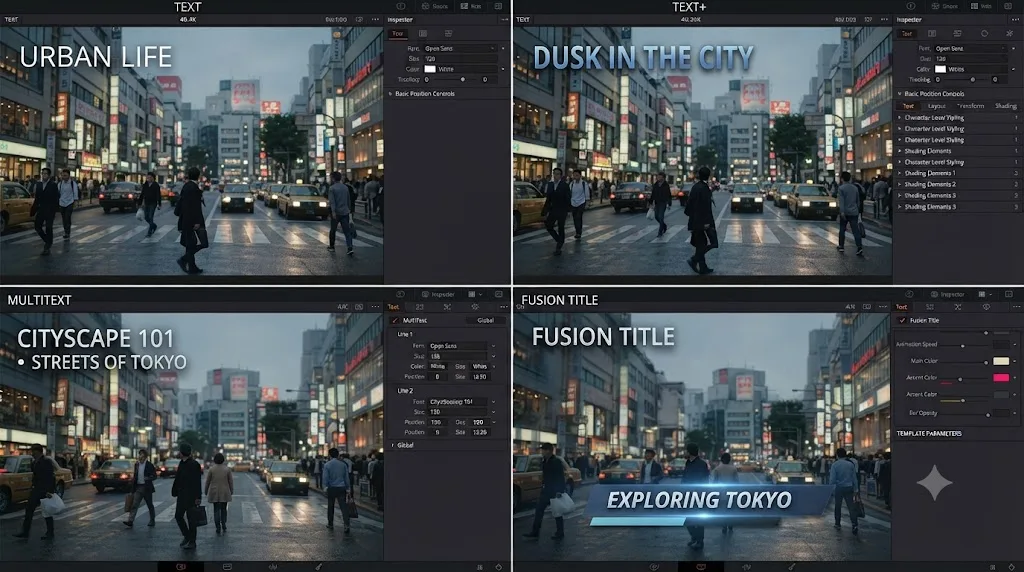Click the second tab icon in FUSION TITLE inspector
This screenshot has height=572, width=1024.
(x=930, y=307)
